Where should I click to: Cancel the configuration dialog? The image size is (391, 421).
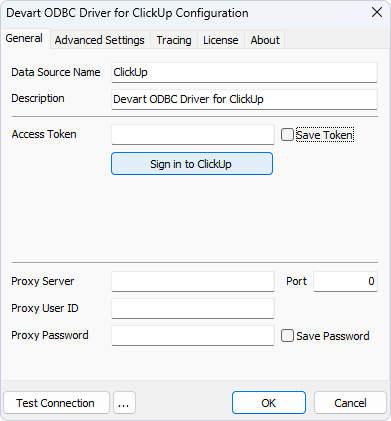350,403
